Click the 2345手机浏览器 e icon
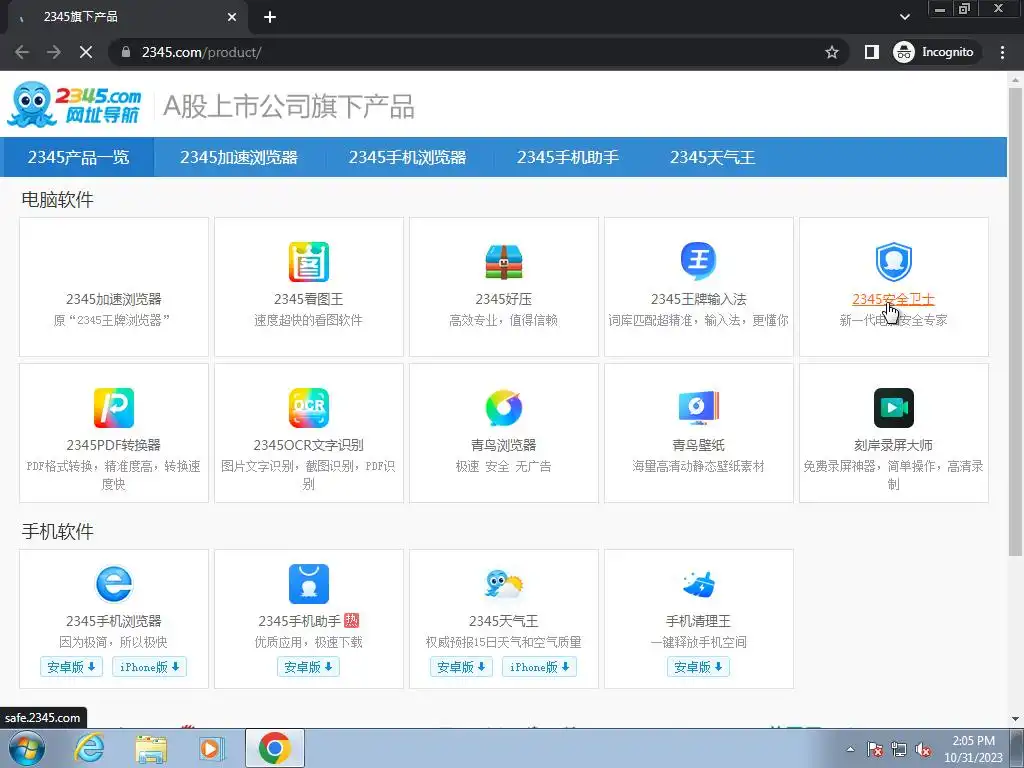 pyautogui.click(x=114, y=583)
